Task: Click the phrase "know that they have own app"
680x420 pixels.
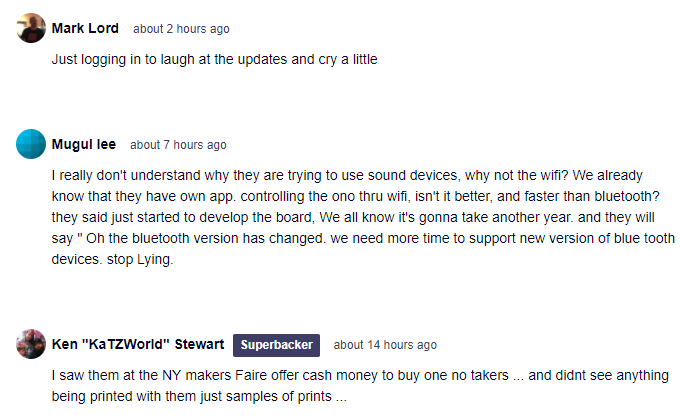Action: [144, 197]
